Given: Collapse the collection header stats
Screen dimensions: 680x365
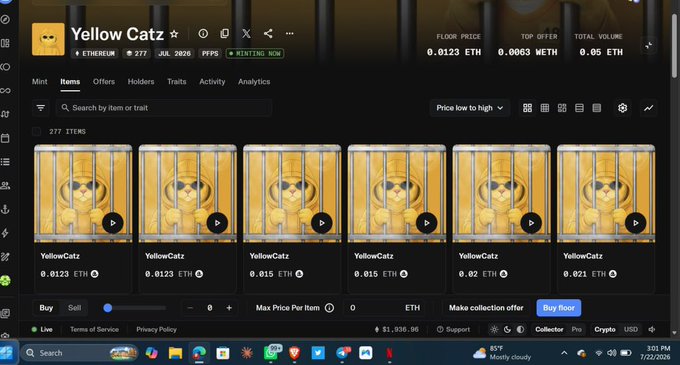Looking at the screenshot, I should (x=648, y=46).
